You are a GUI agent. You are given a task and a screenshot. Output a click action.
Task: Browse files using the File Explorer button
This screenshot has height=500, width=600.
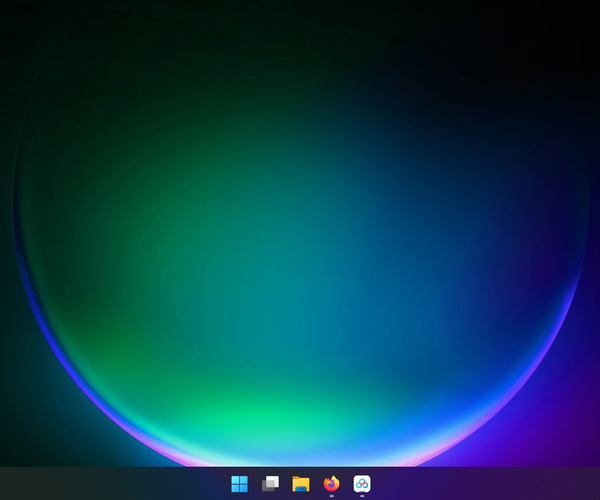(301, 484)
